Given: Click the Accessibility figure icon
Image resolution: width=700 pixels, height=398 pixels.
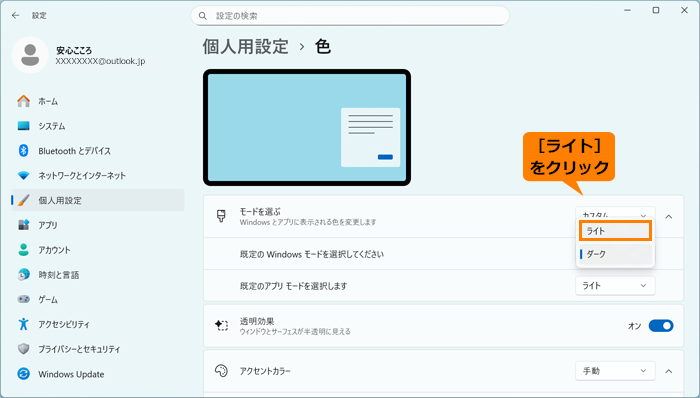Looking at the screenshot, I should click(x=24, y=324).
